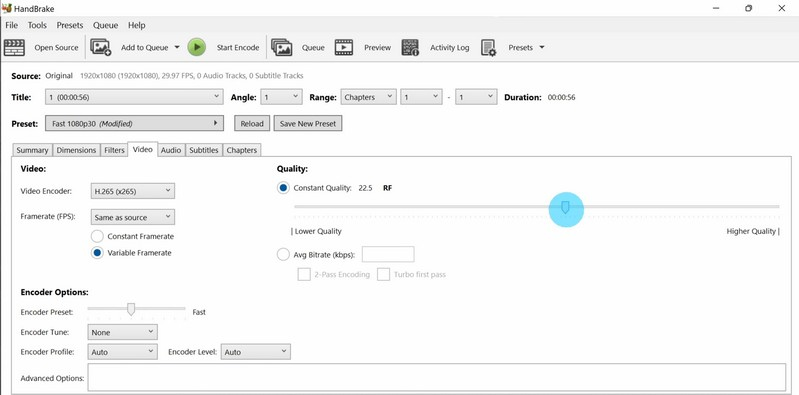Enable the Turbo first pass checkbox
The image size is (799, 395).
point(383,274)
